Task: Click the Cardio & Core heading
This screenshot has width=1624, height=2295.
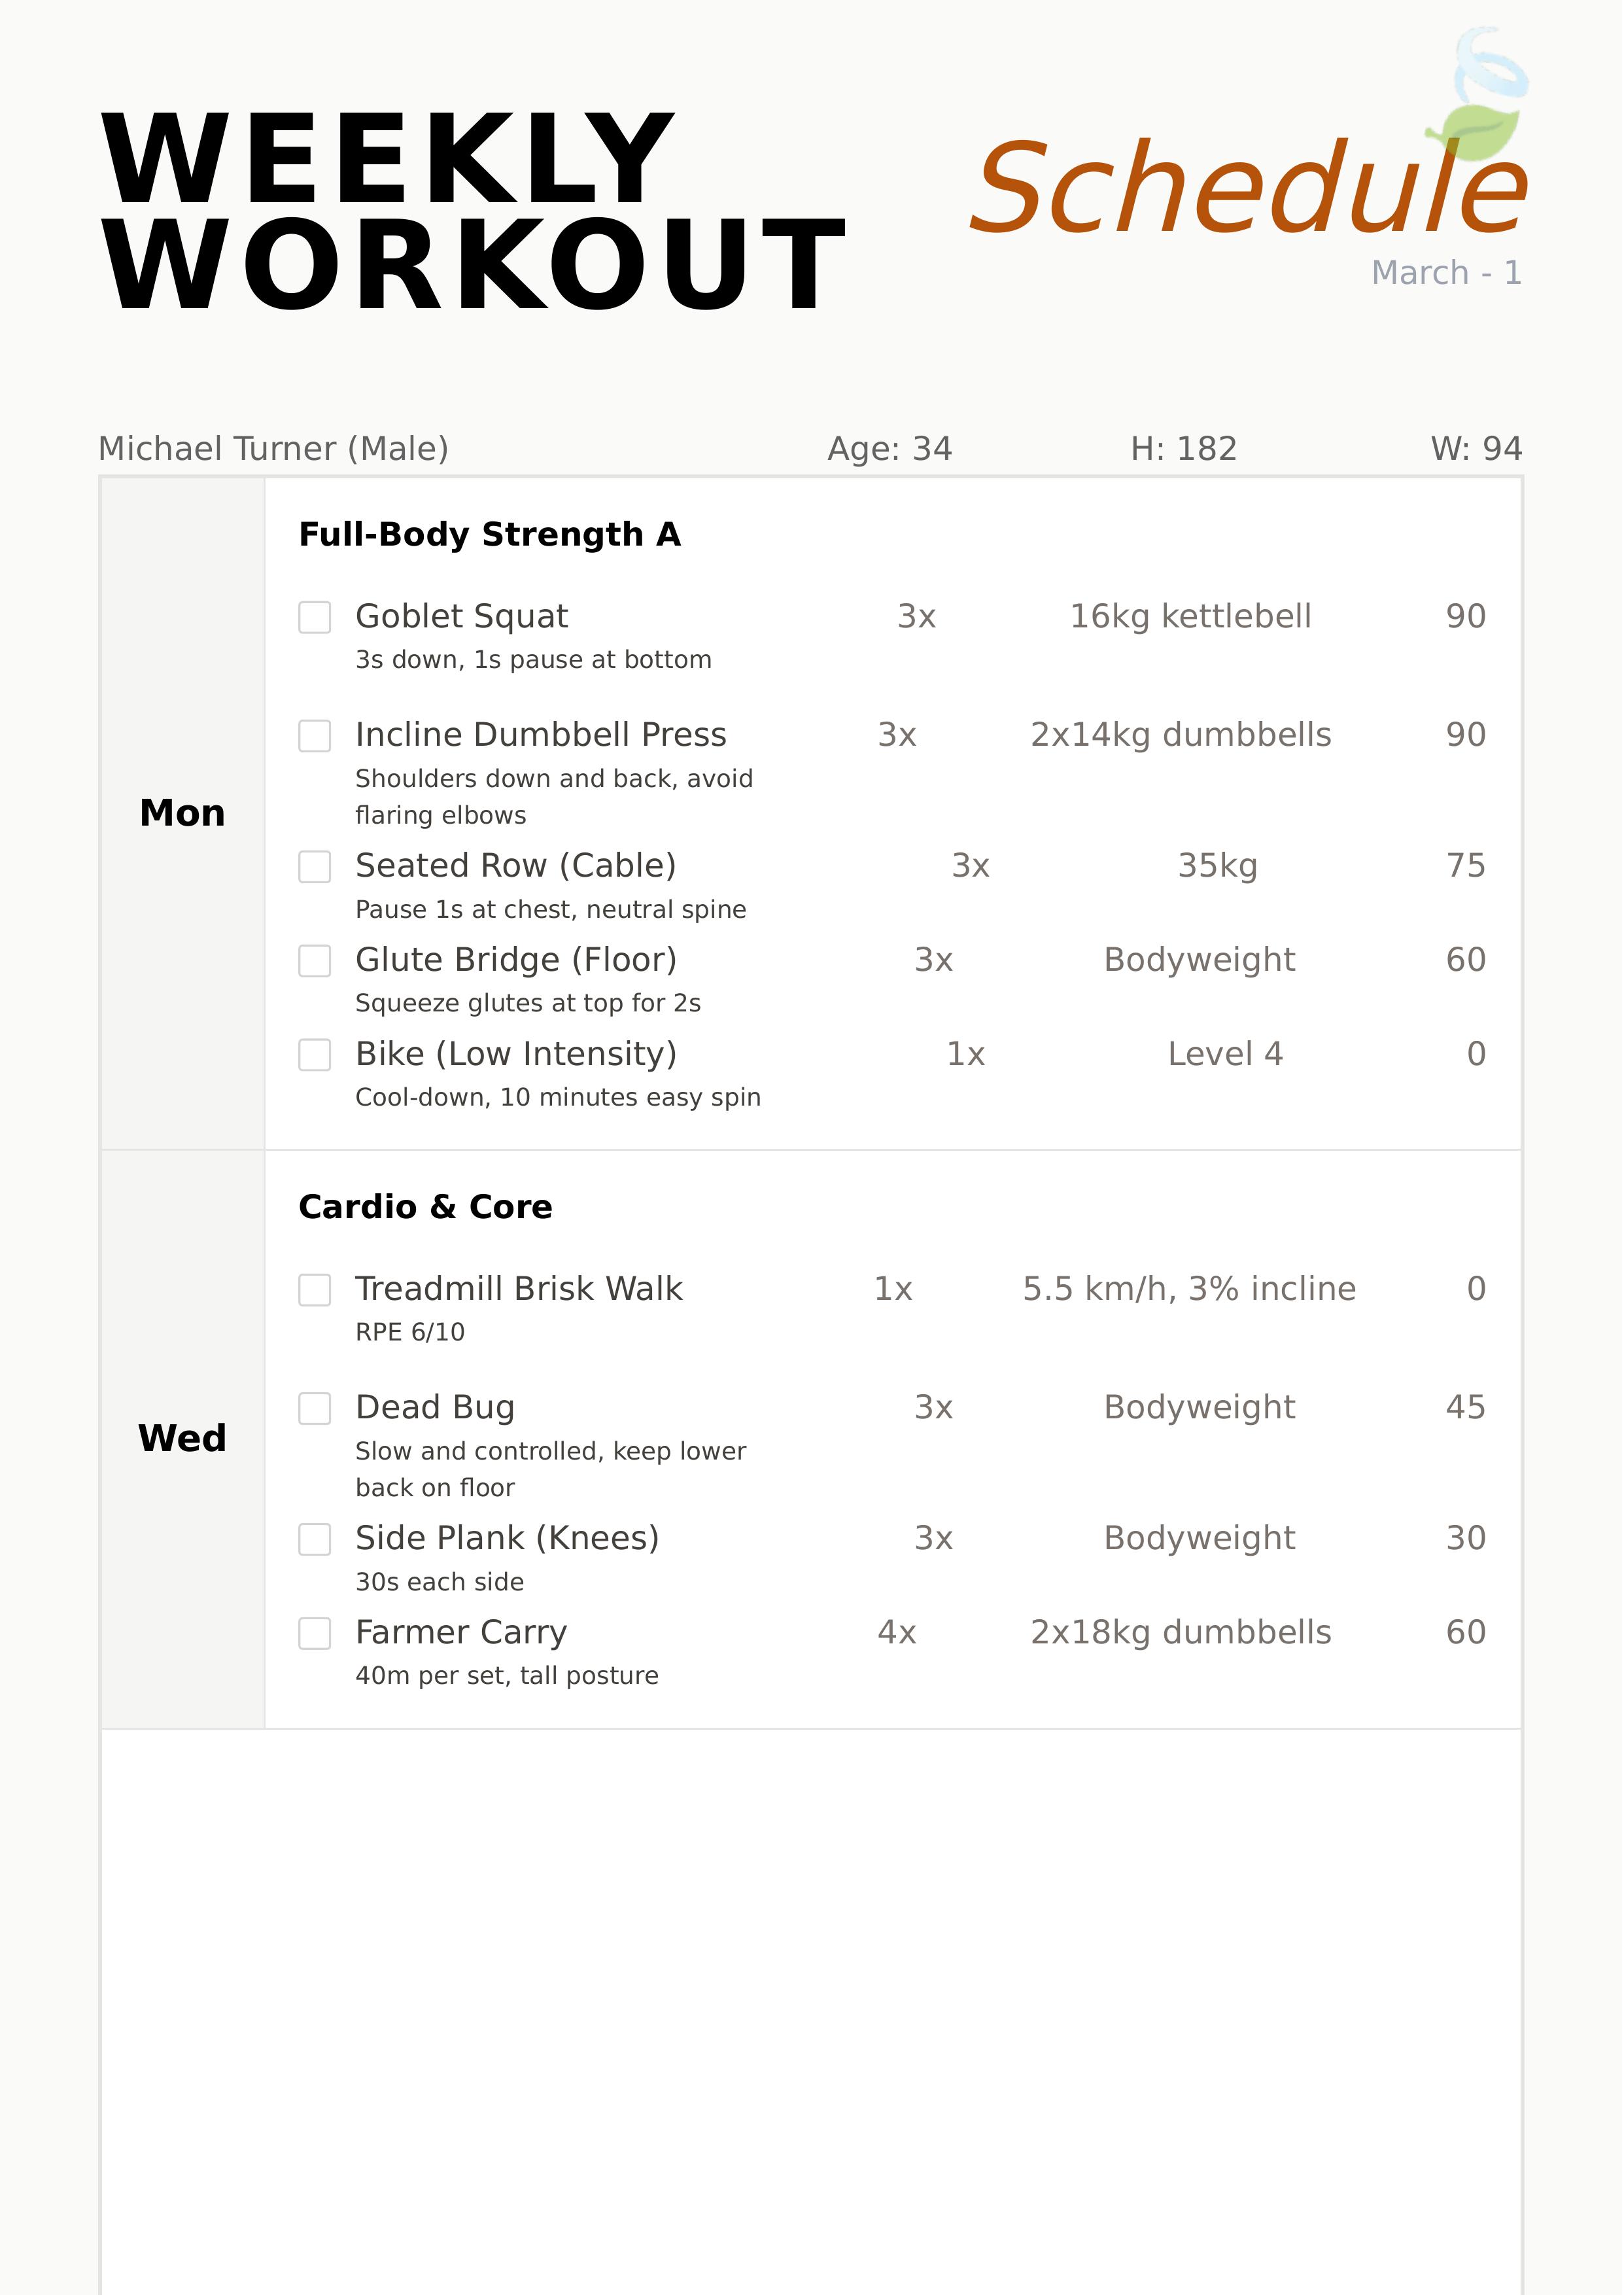Action: 425,1207
